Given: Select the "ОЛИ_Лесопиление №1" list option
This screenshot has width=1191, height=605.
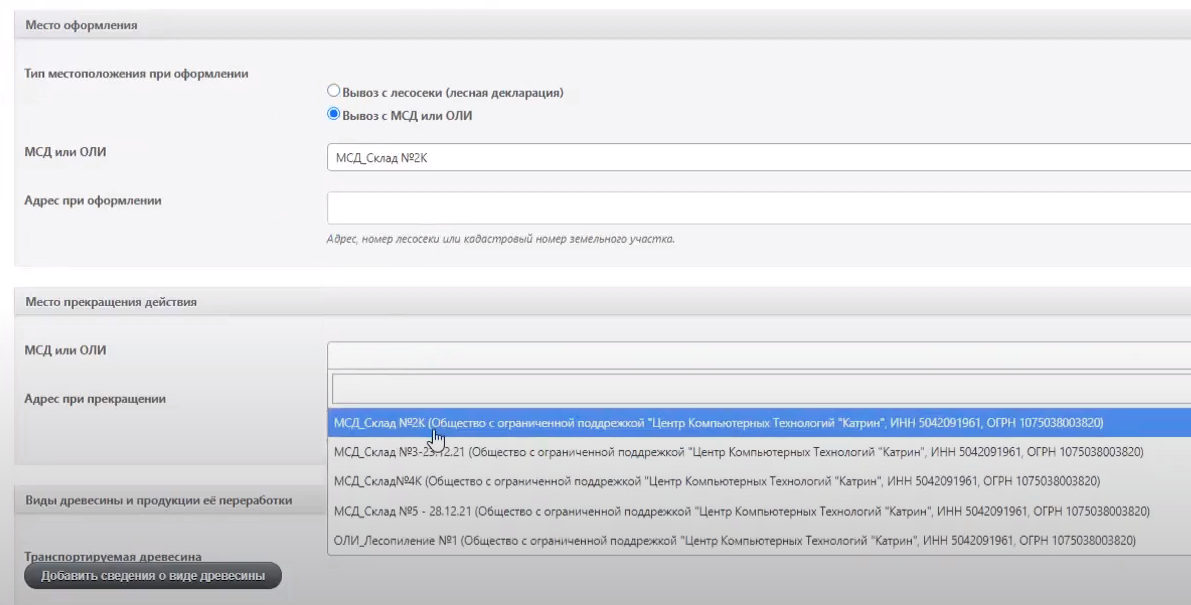Looking at the screenshot, I should coord(734,541).
